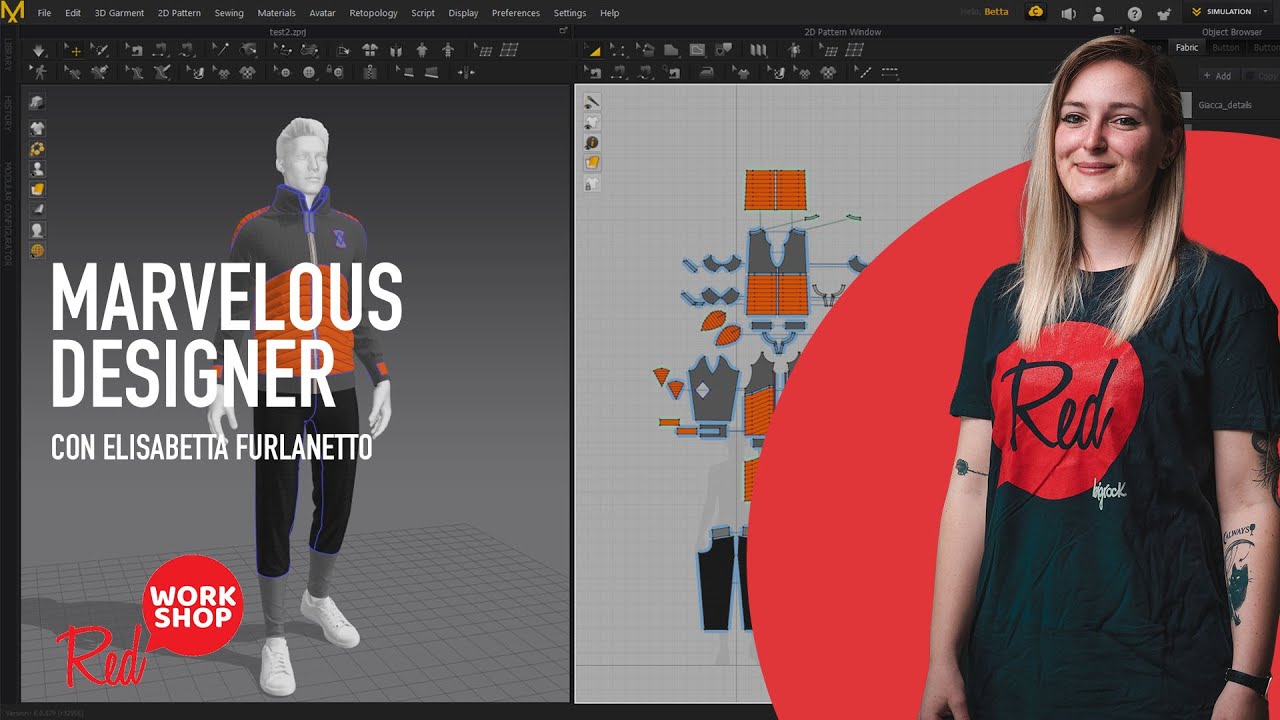The width and height of the screenshot is (1280, 720).
Task: Select the Giacca_details fabric entry
Action: 1225,105
